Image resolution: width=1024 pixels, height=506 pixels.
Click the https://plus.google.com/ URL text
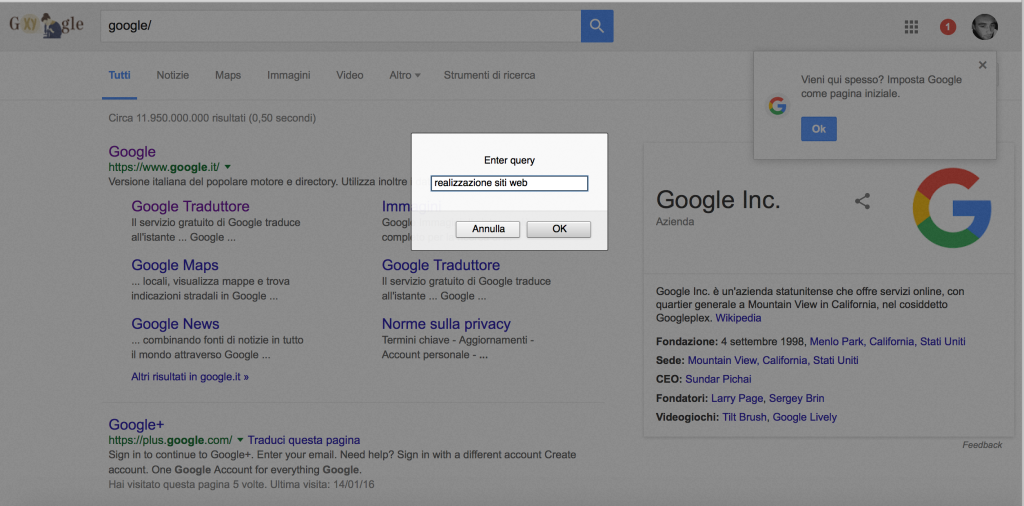(170, 440)
